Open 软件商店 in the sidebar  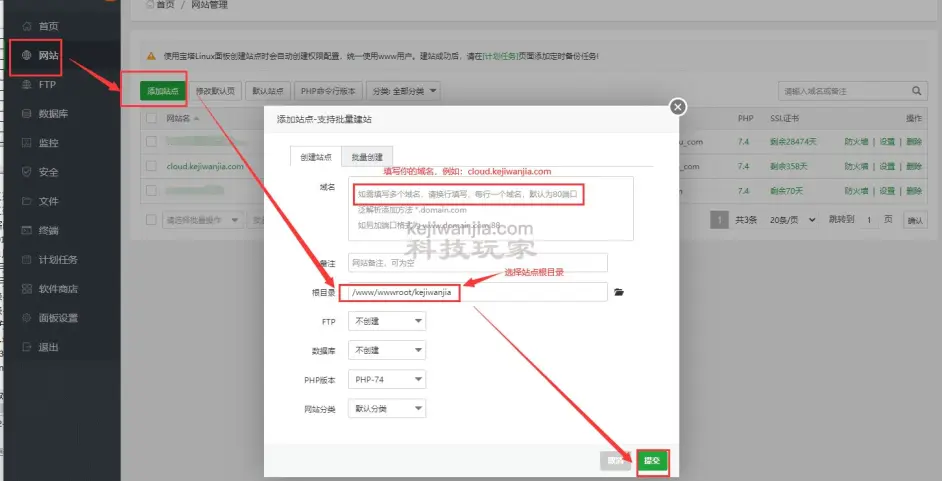pyautogui.click(x=58, y=289)
